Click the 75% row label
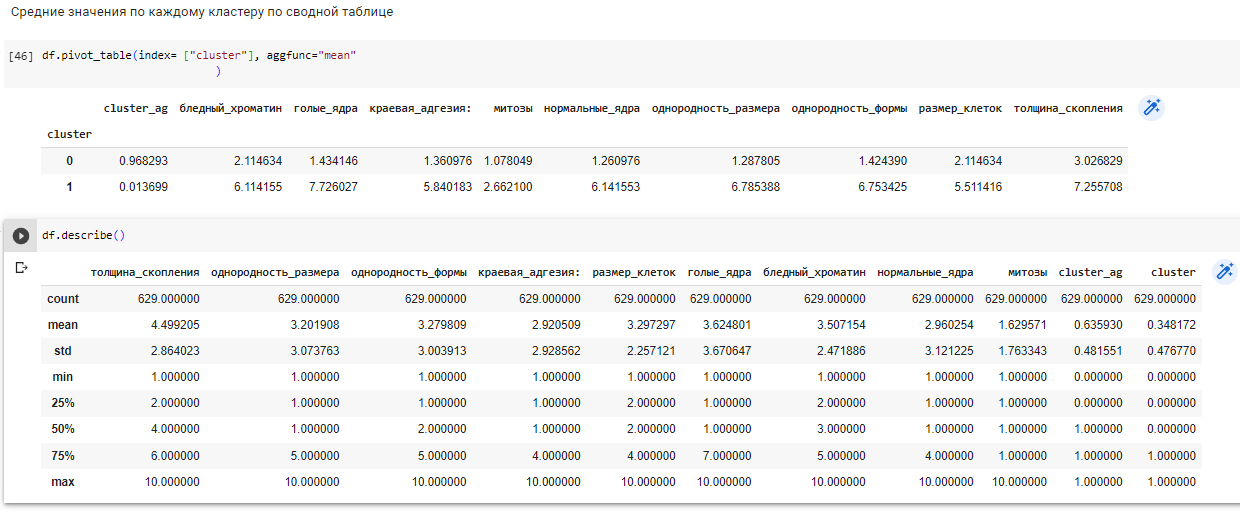 tap(65, 455)
